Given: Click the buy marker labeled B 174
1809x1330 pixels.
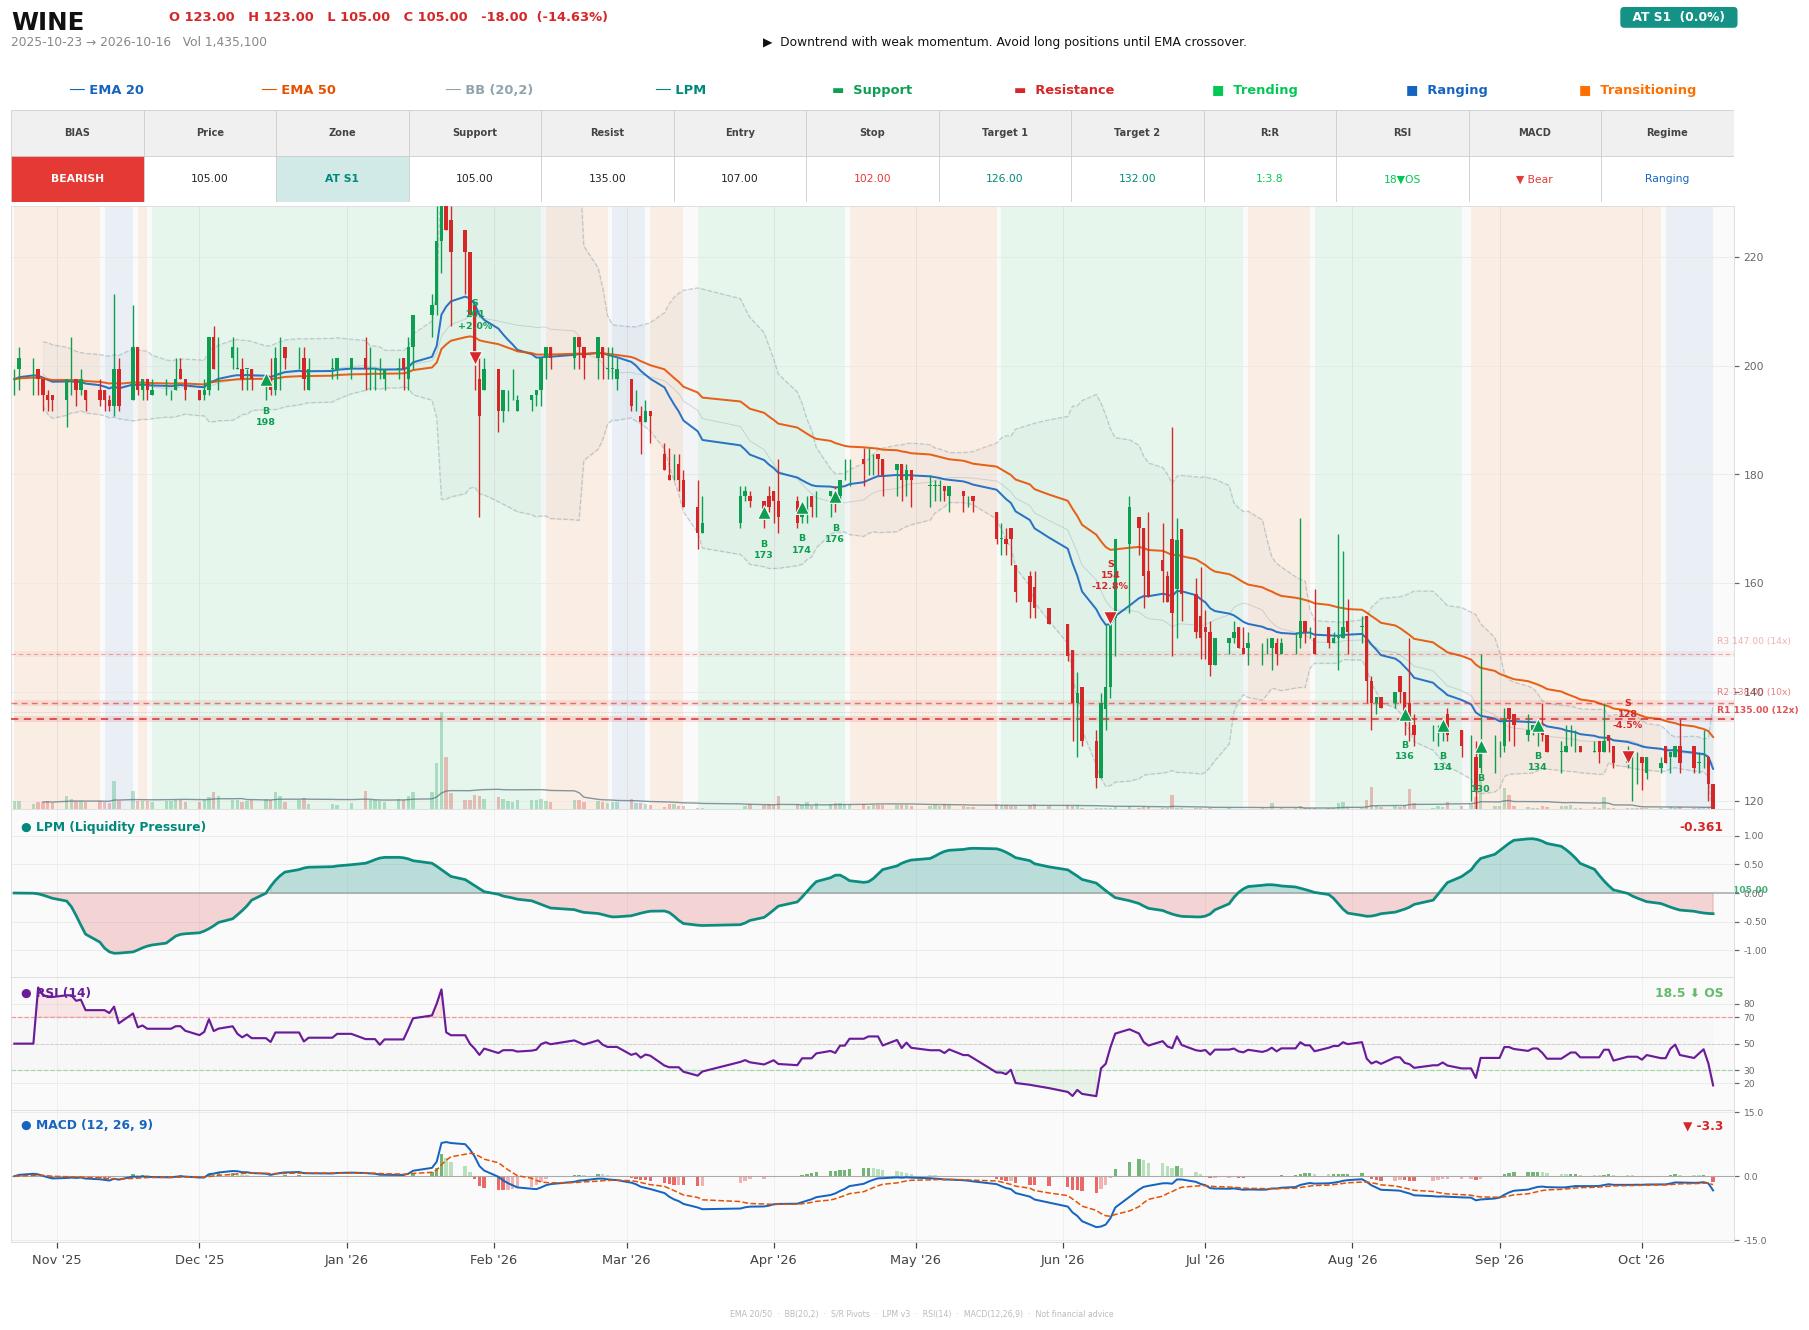Looking at the screenshot, I should tap(802, 508).
